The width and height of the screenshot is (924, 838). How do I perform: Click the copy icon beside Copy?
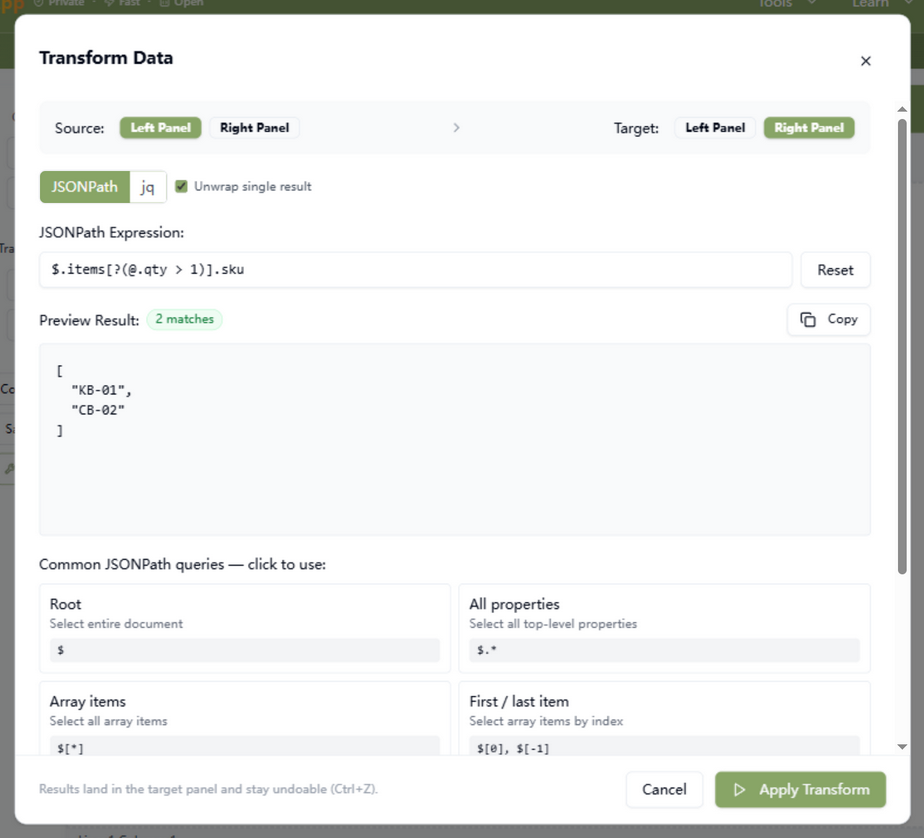pyautogui.click(x=807, y=319)
